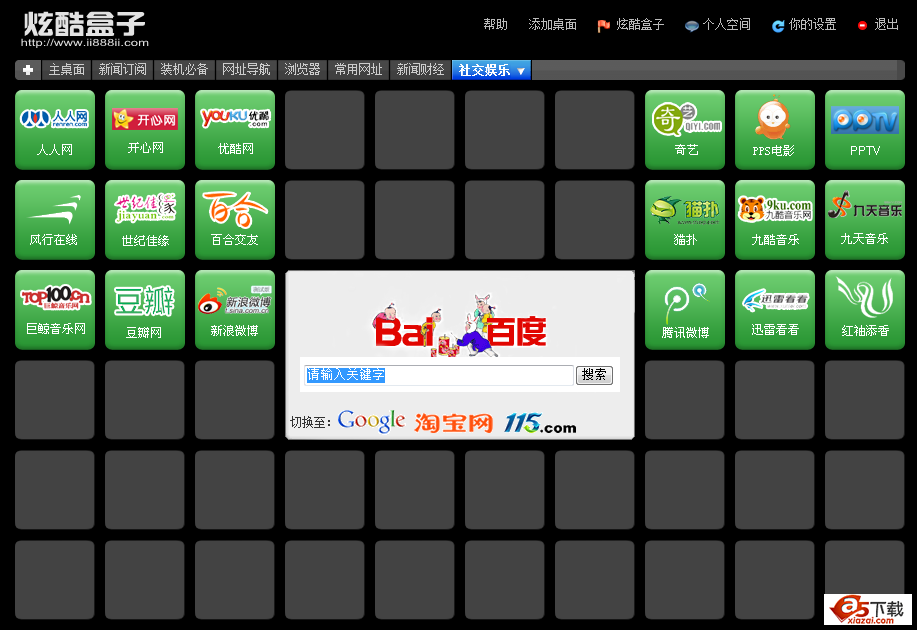Open the 奇艺 video tile
Viewport: 917px width, 630px height.
pos(685,129)
